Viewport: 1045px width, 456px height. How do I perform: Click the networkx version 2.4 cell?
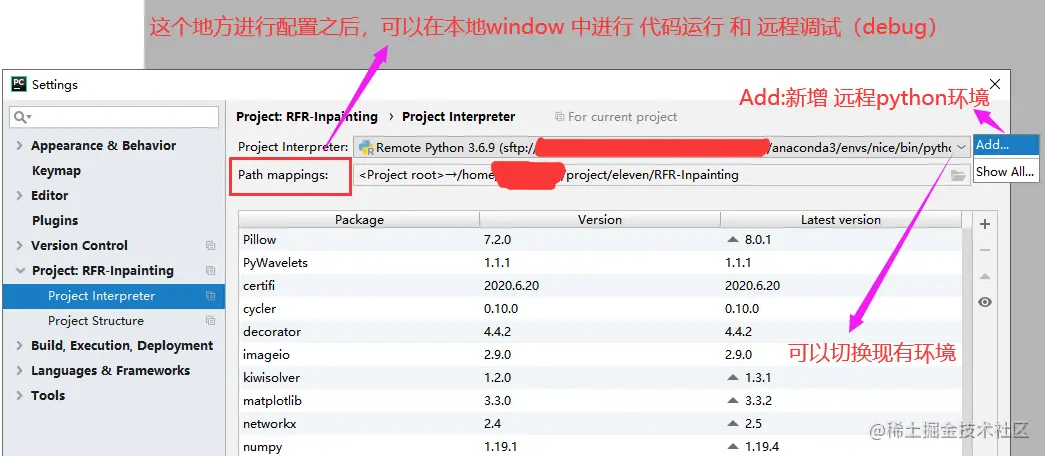click(493, 424)
